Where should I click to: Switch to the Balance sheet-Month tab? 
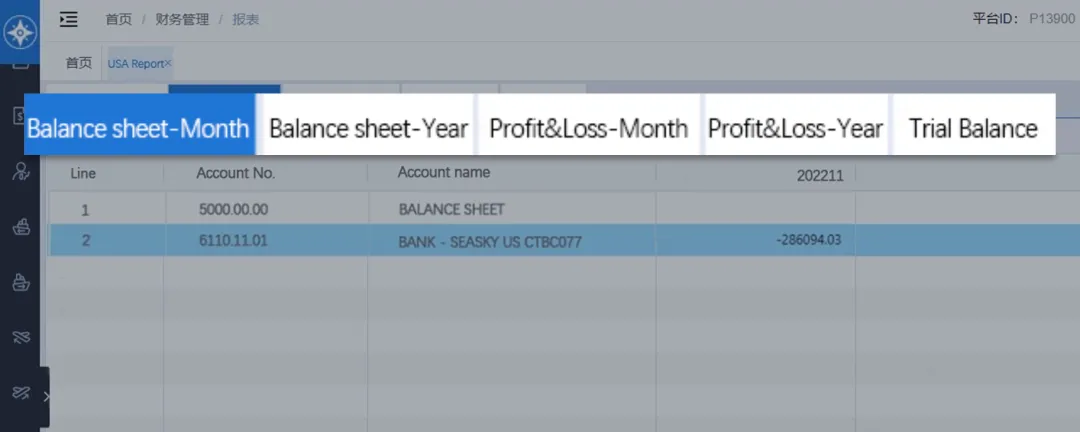pyautogui.click(x=139, y=128)
